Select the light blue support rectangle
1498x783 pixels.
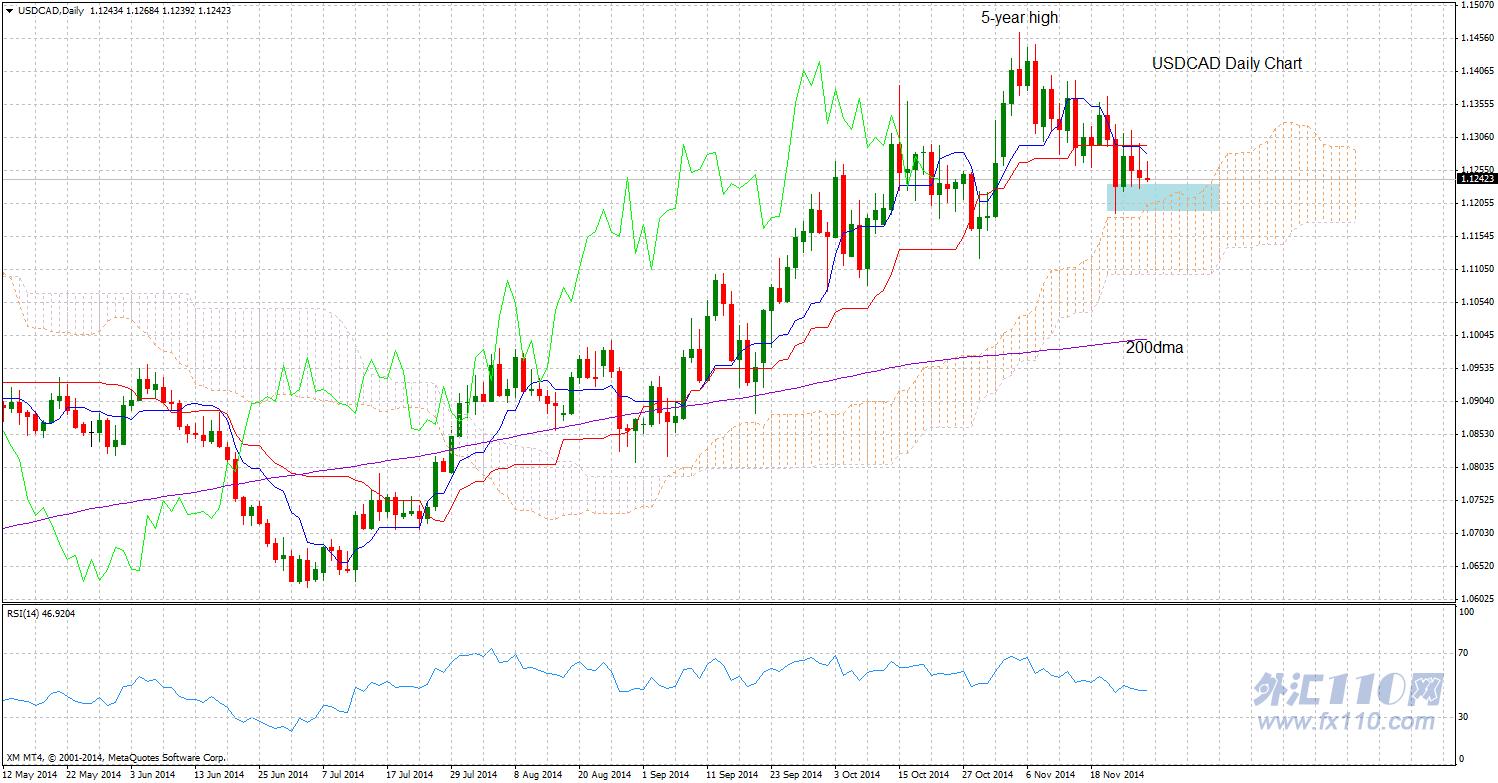pos(1163,197)
